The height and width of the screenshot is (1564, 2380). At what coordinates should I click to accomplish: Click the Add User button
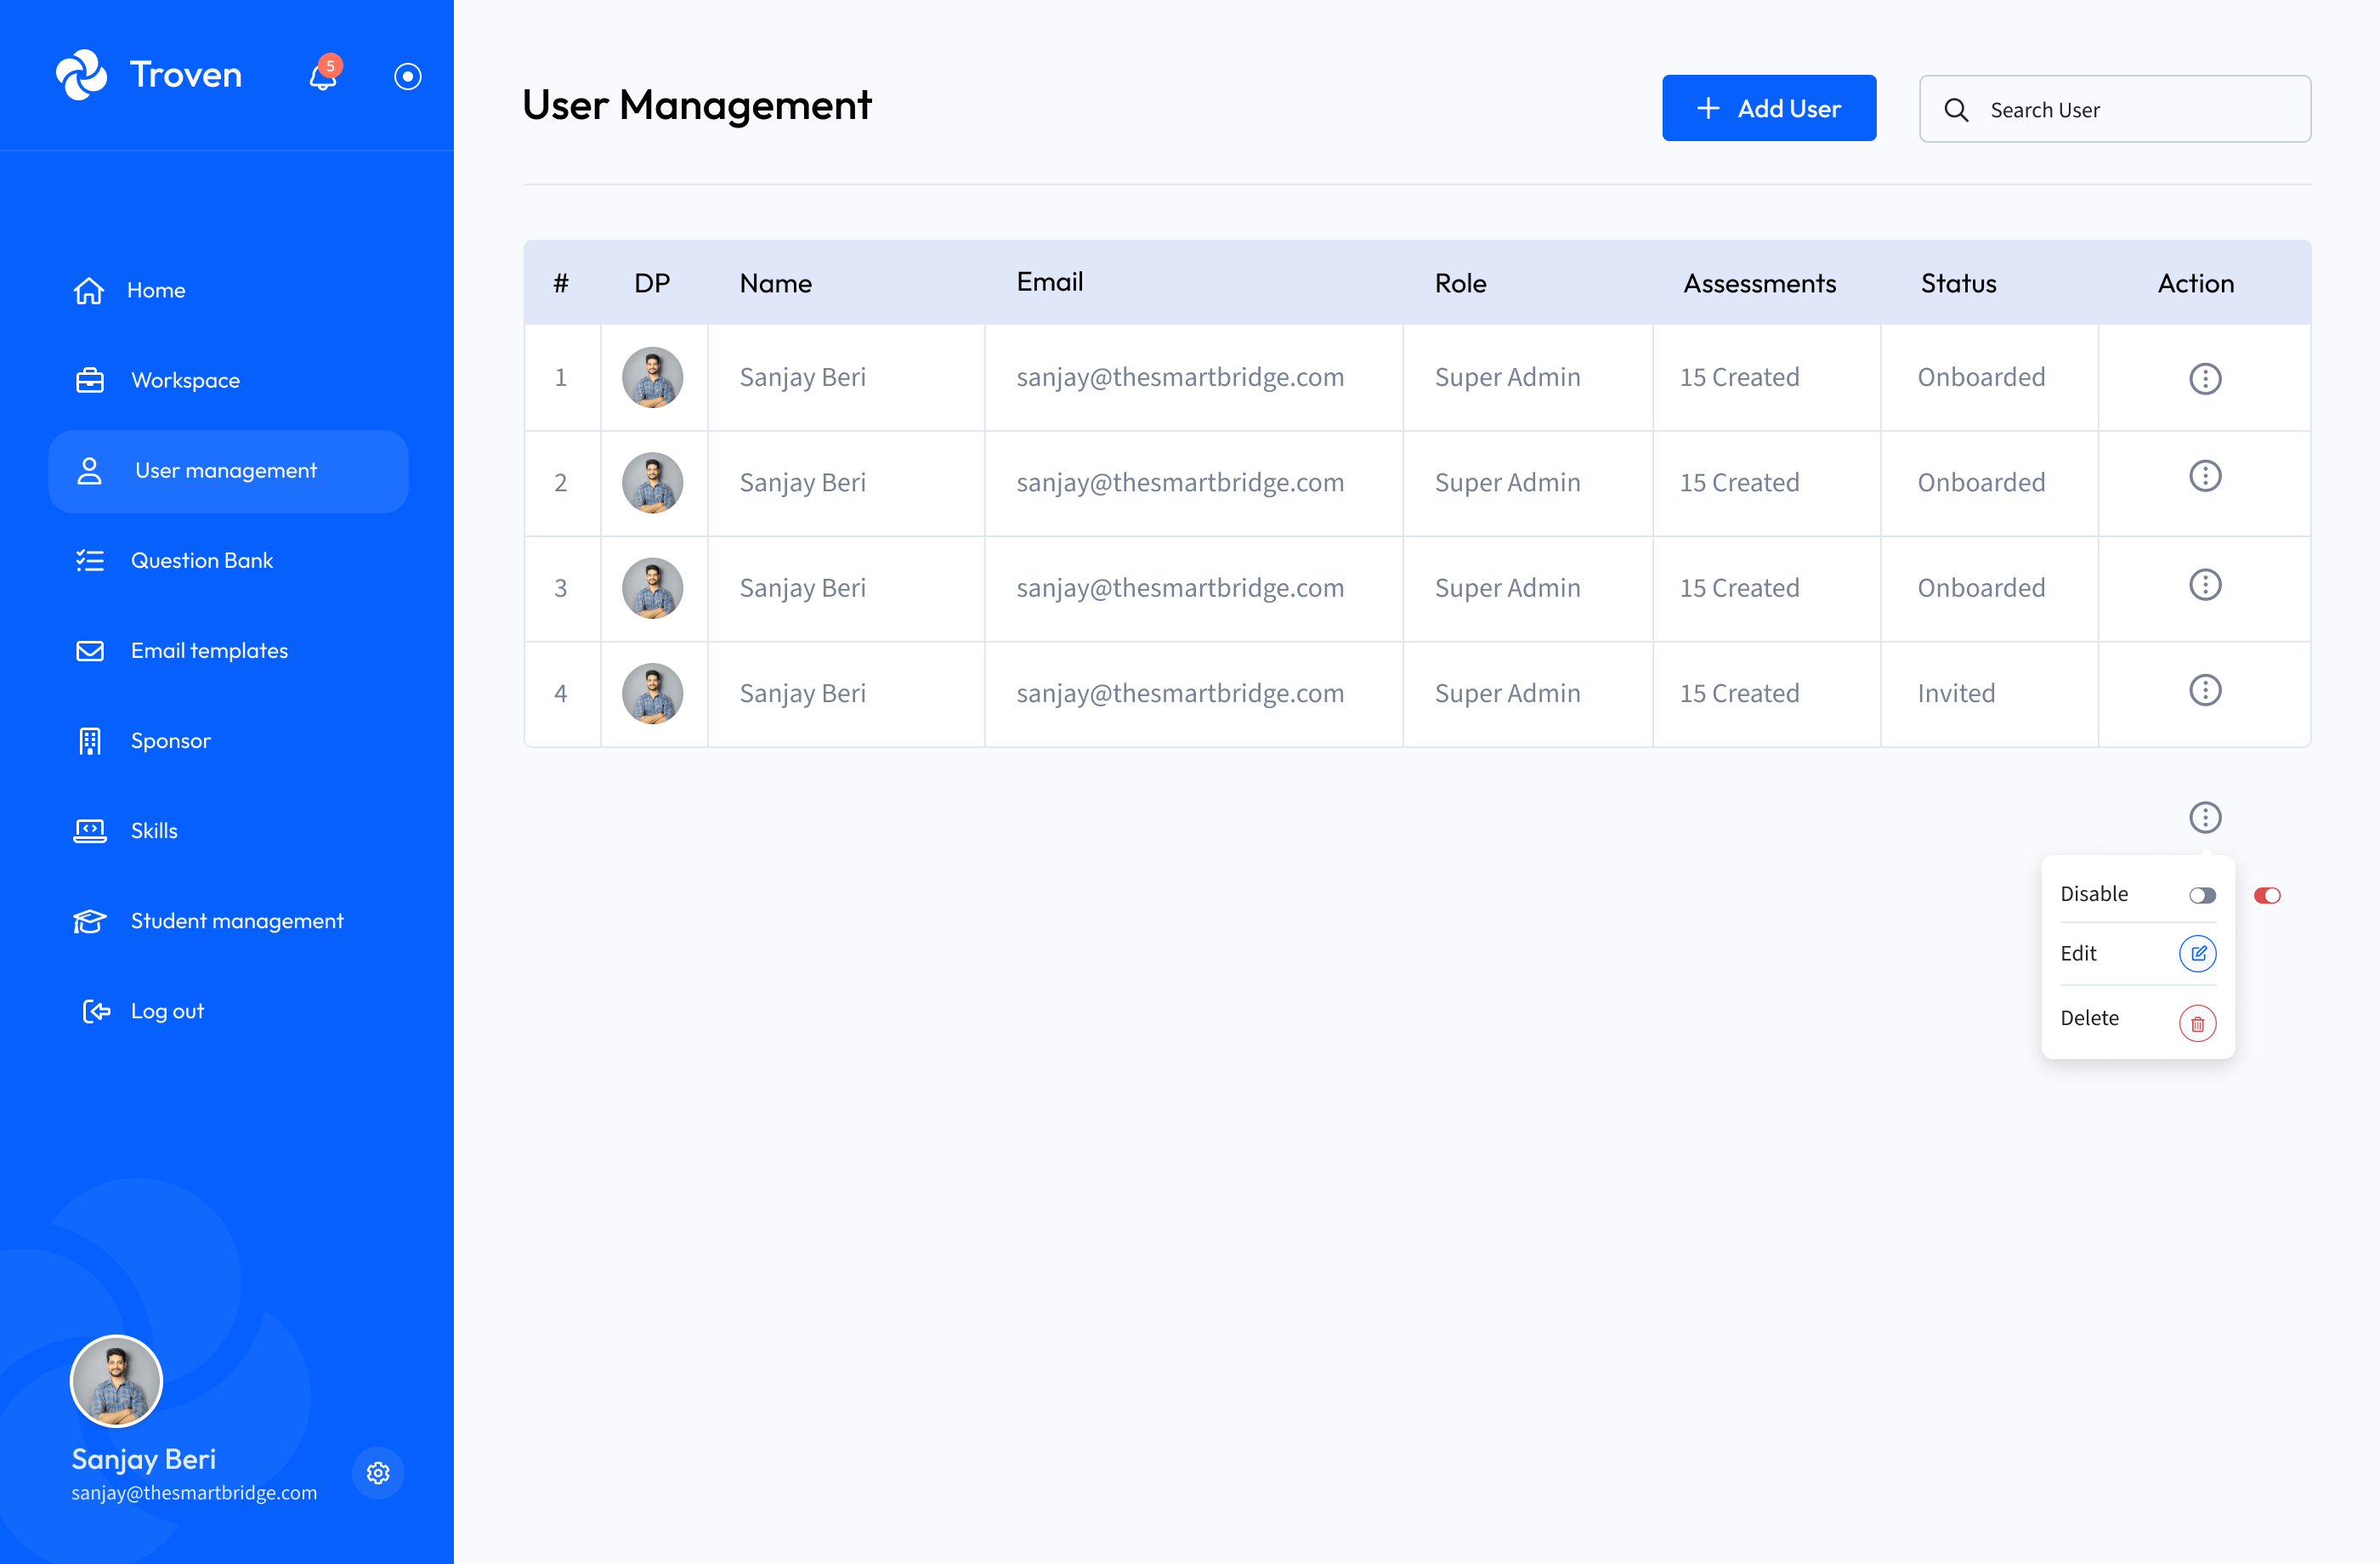pyautogui.click(x=1769, y=107)
